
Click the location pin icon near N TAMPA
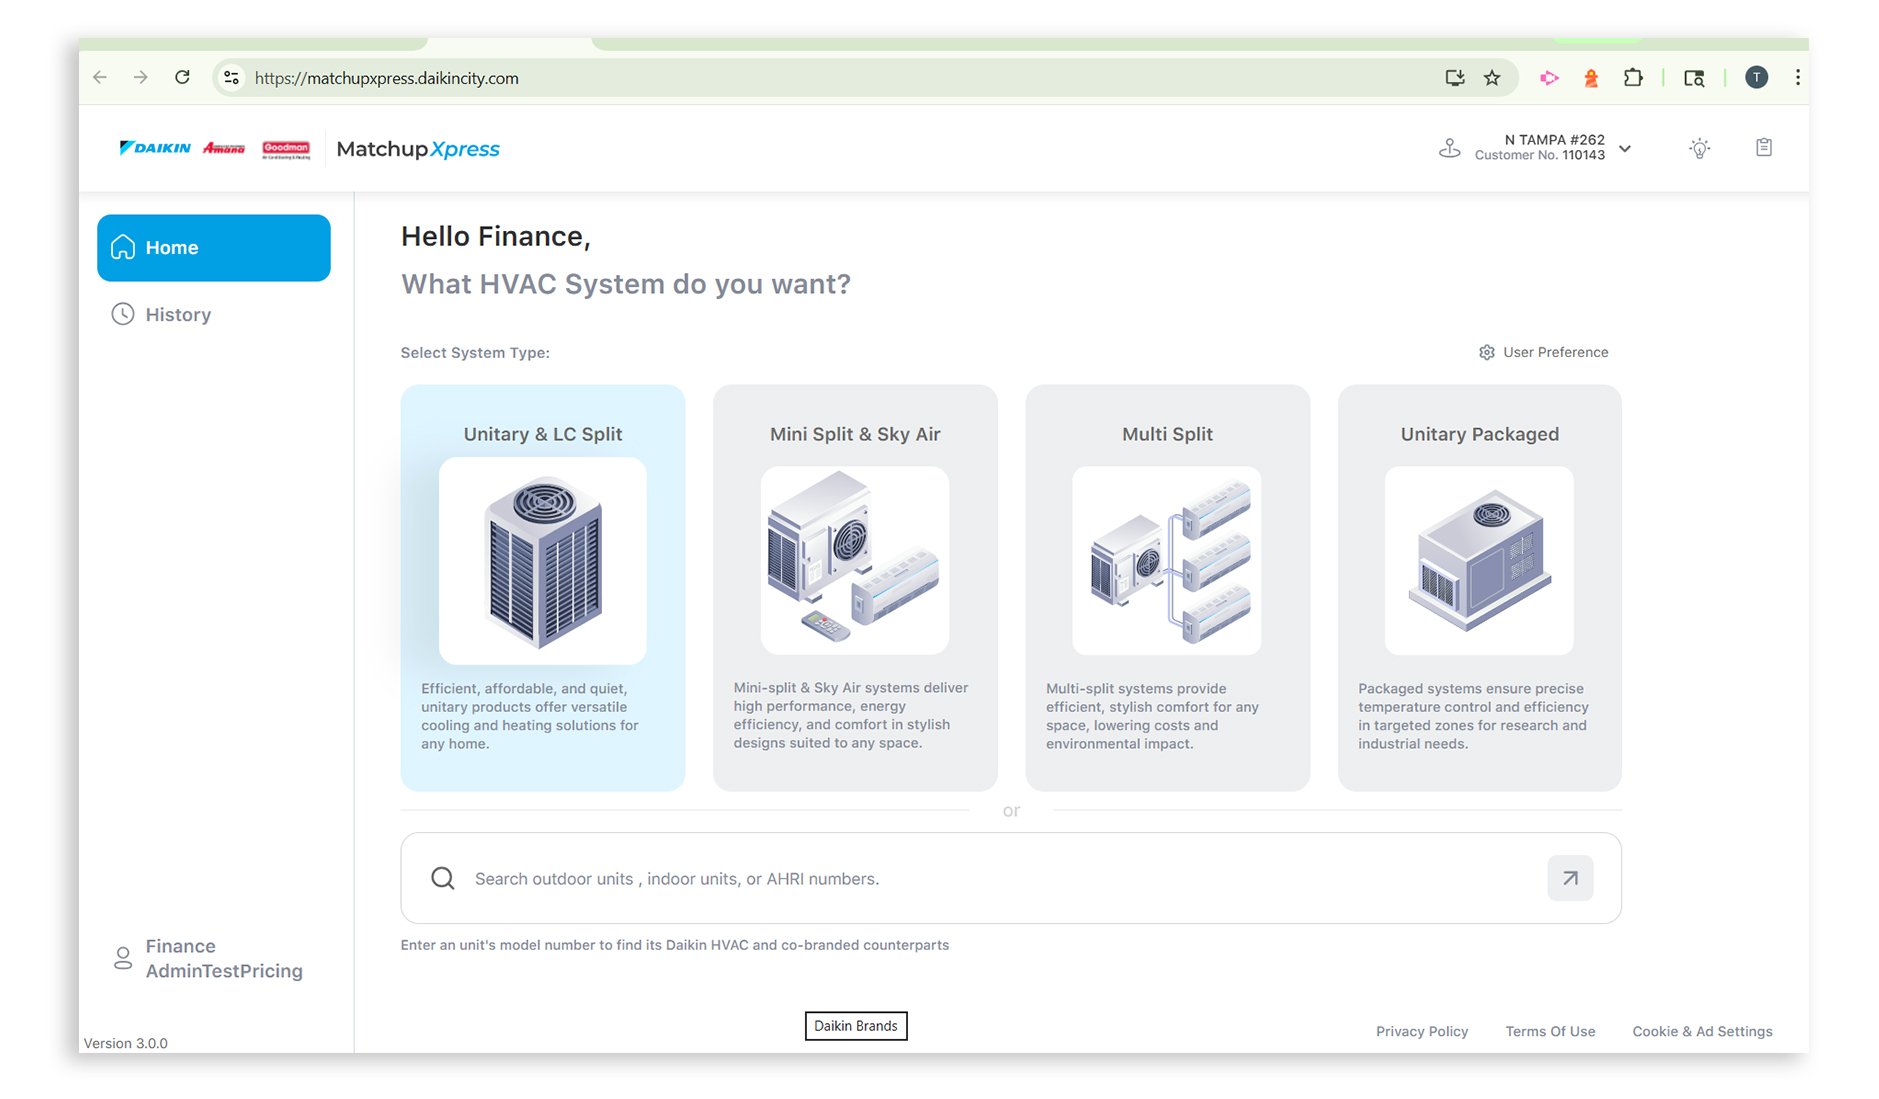click(1449, 148)
